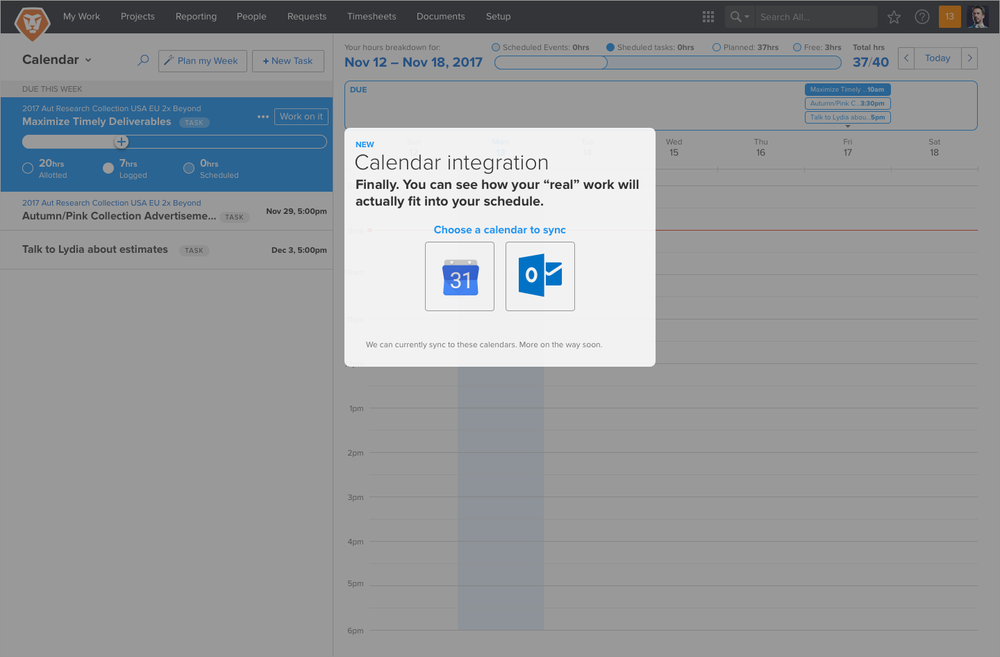The image size is (1000, 657).
Task: Open Autumn/Pink C.. 3:30pm due chip
Action: click(848, 103)
